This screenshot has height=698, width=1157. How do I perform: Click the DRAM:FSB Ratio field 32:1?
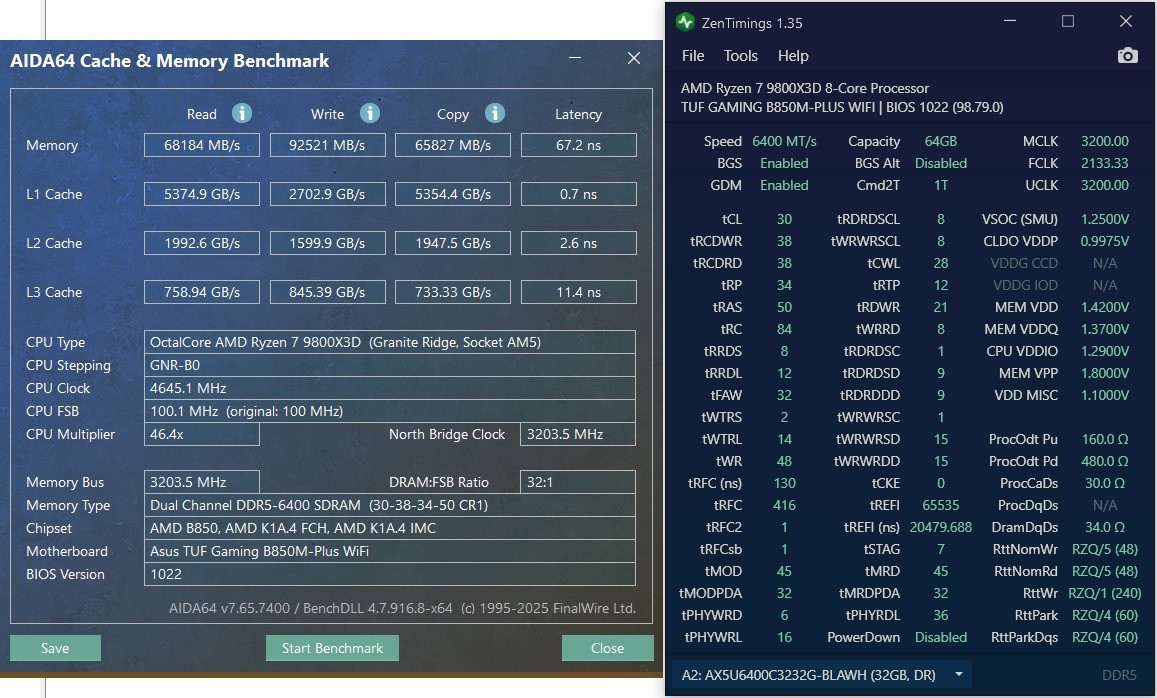578,482
